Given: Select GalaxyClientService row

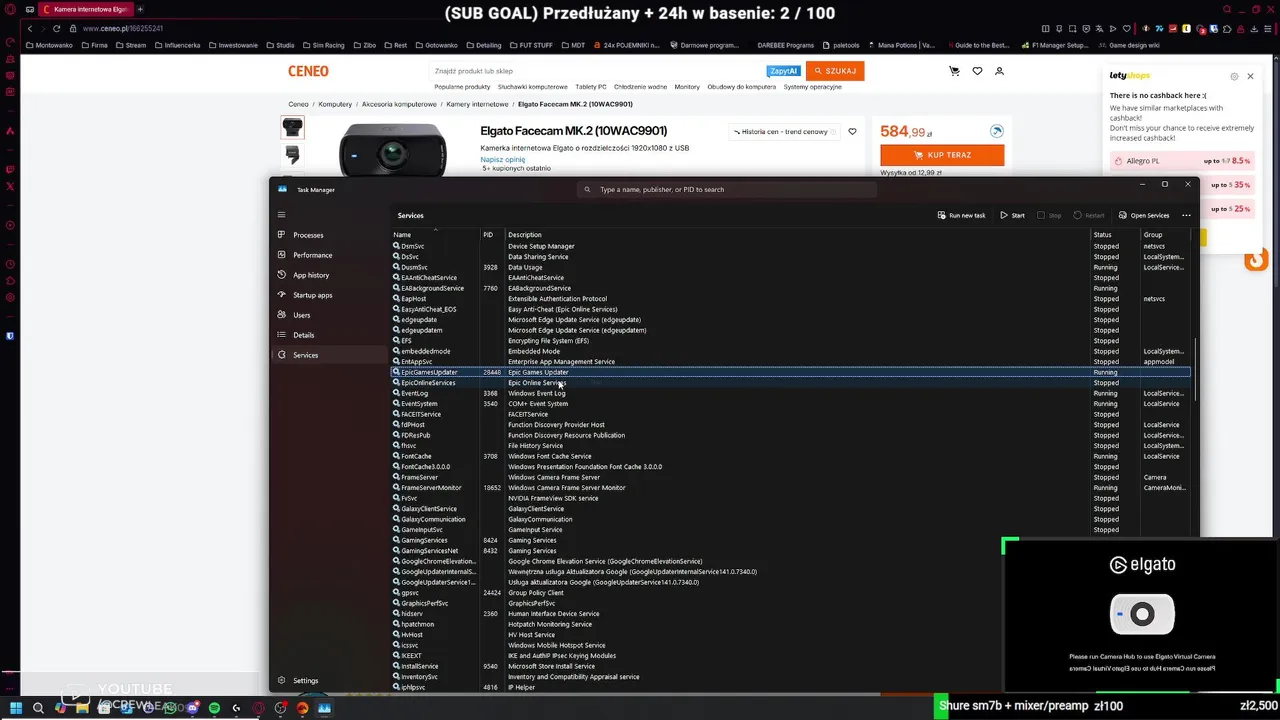Looking at the screenshot, I should (790, 509).
